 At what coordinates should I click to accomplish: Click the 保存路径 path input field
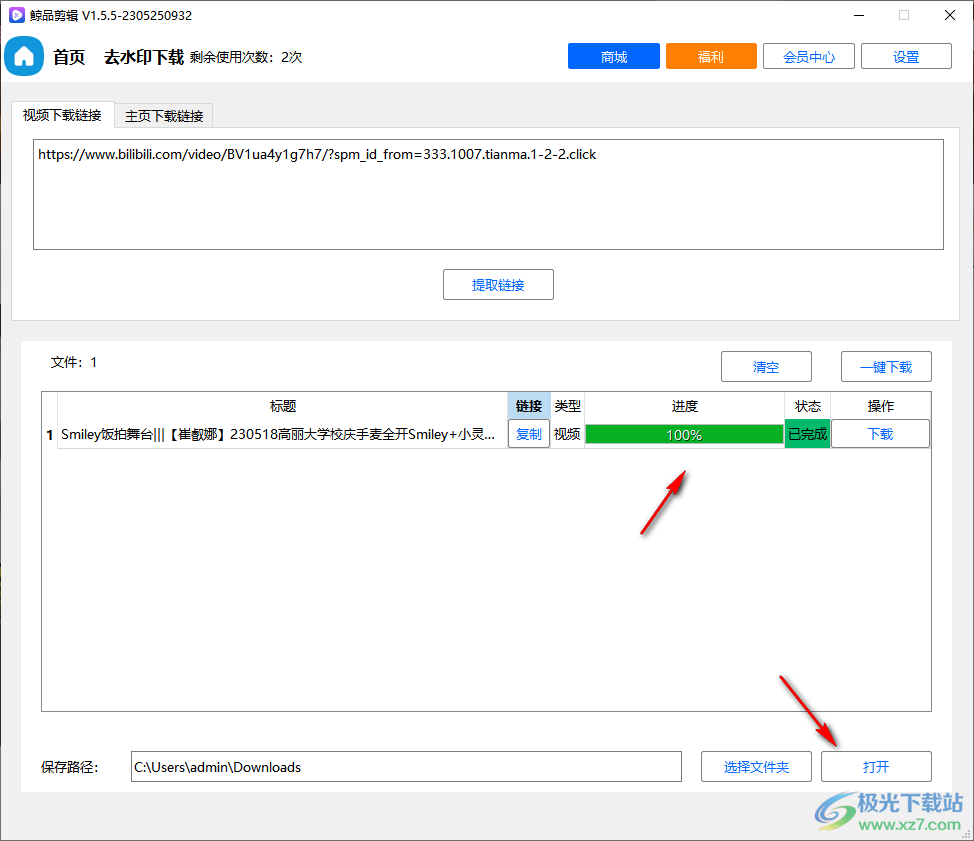(406, 767)
